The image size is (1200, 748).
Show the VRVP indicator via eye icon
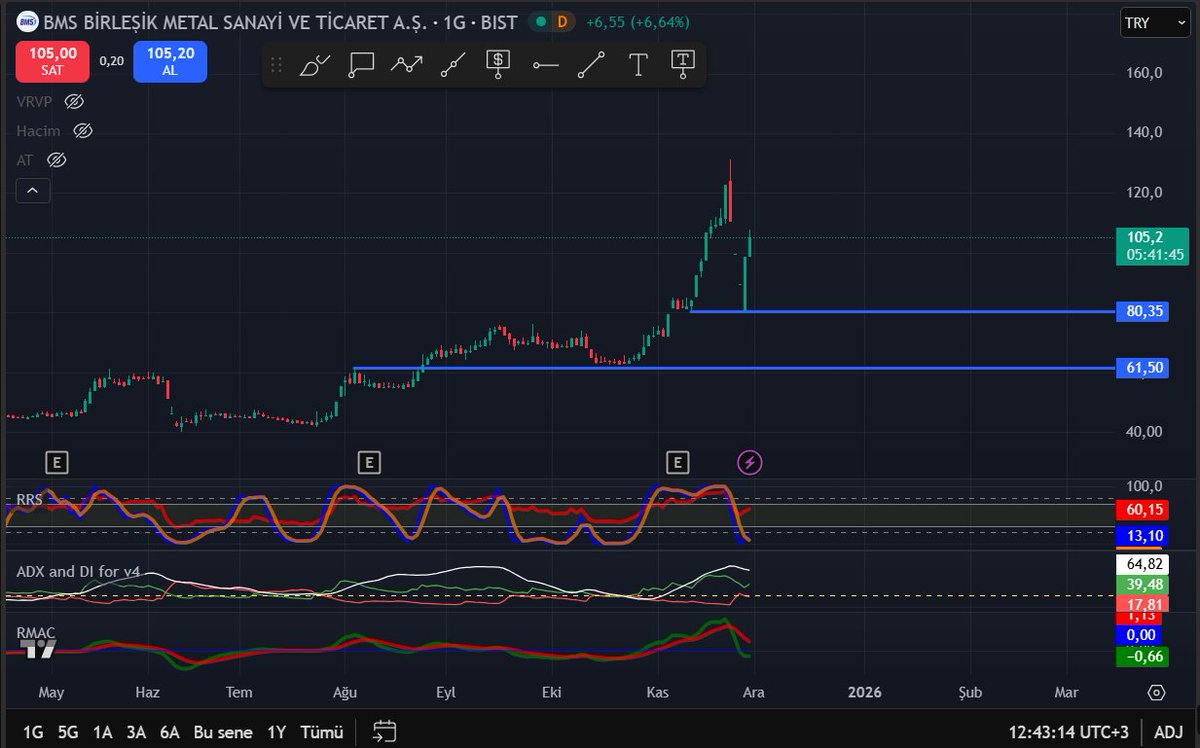point(74,102)
